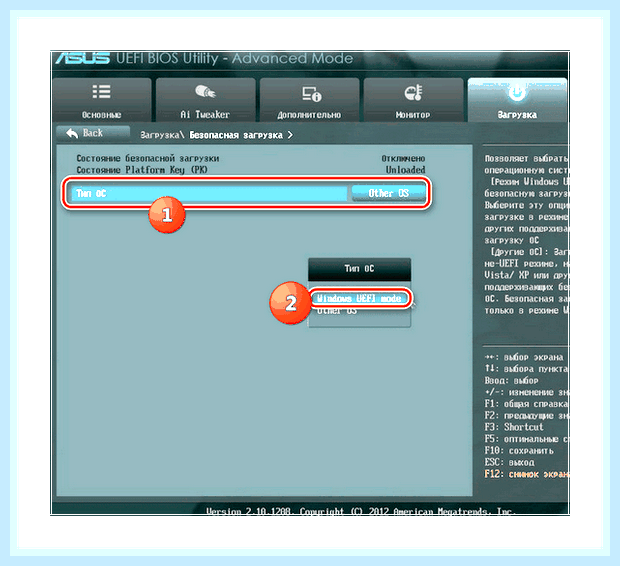Click the Монитор thermometer icon
Screen dimensions: 620x566
414,93
